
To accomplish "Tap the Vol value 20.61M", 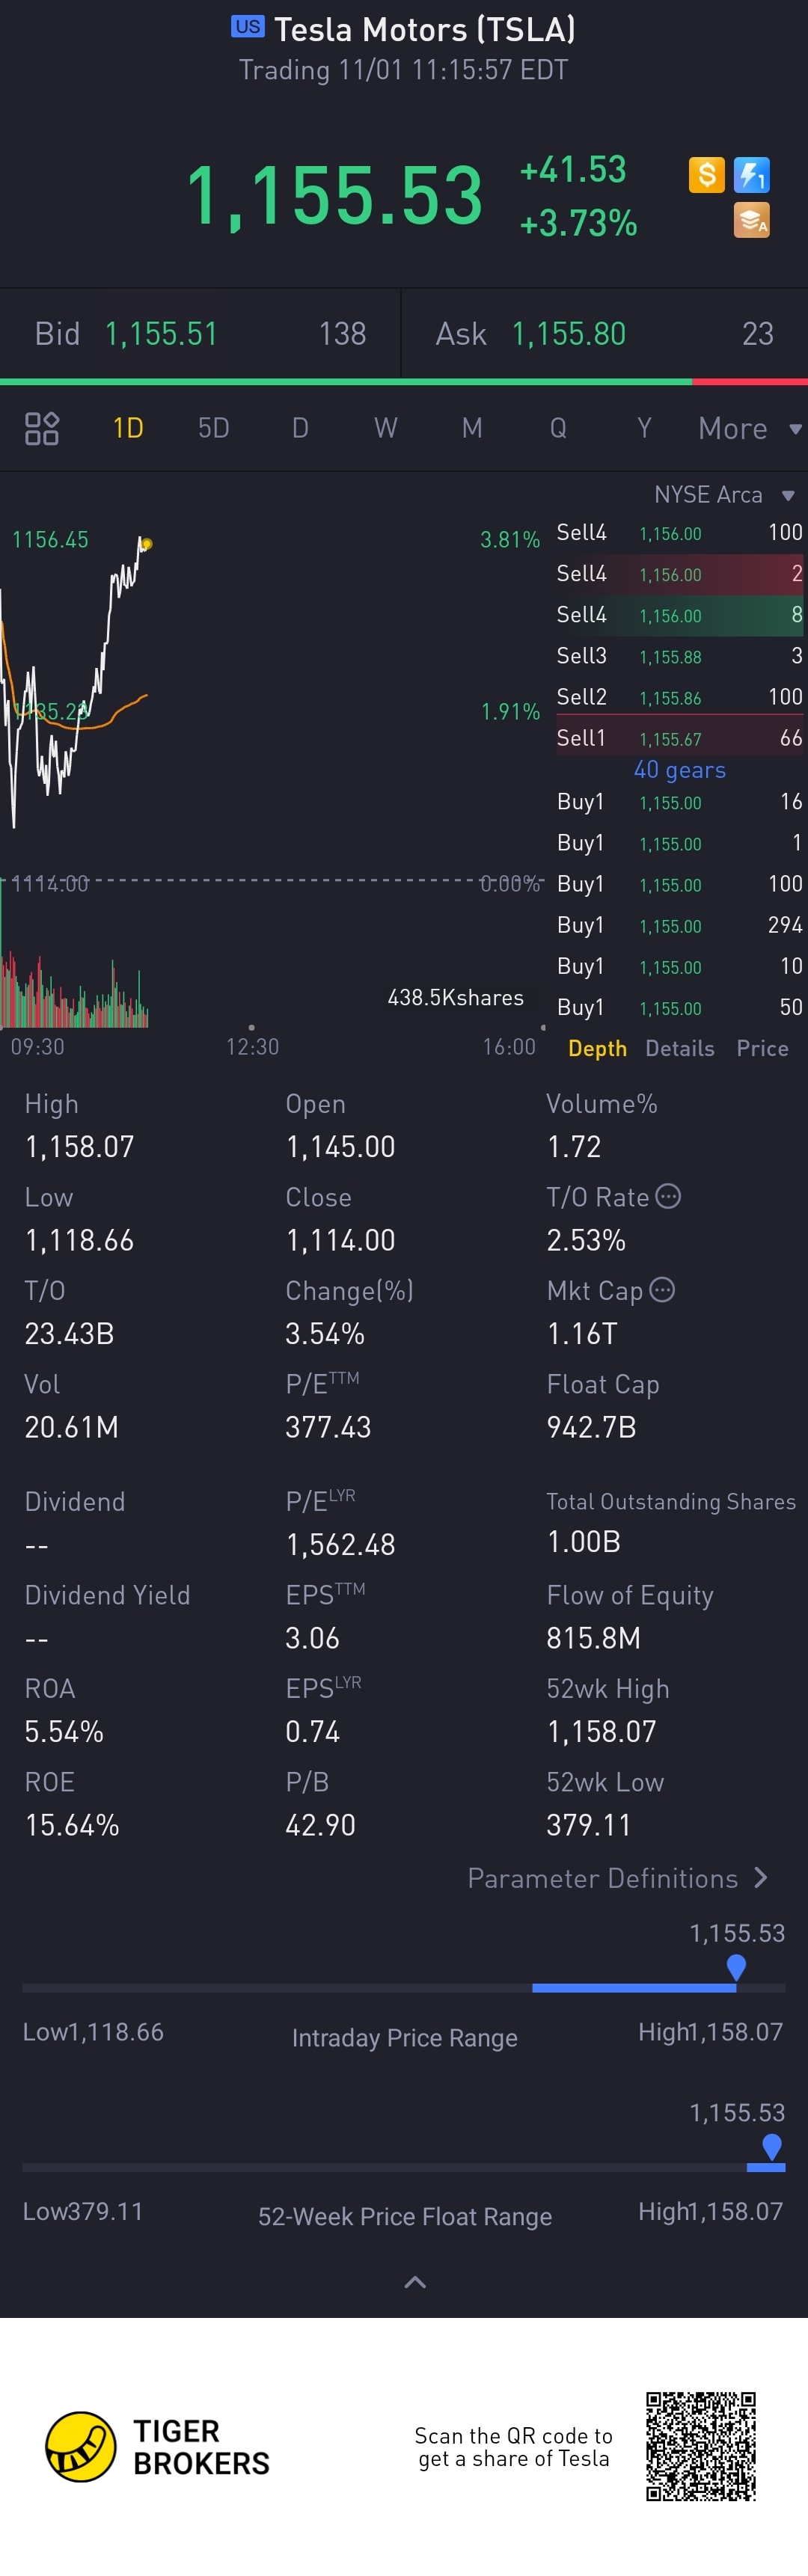I will tap(71, 1428).
